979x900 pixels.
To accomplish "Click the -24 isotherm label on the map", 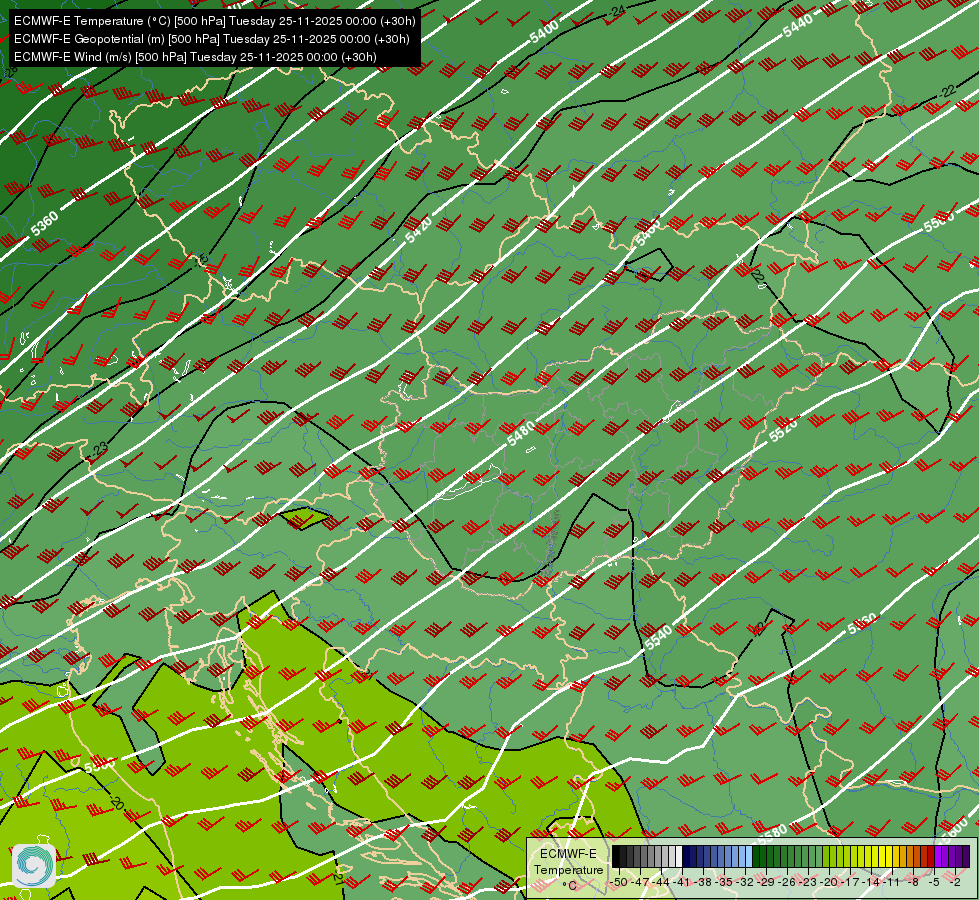I will point(617,11).
